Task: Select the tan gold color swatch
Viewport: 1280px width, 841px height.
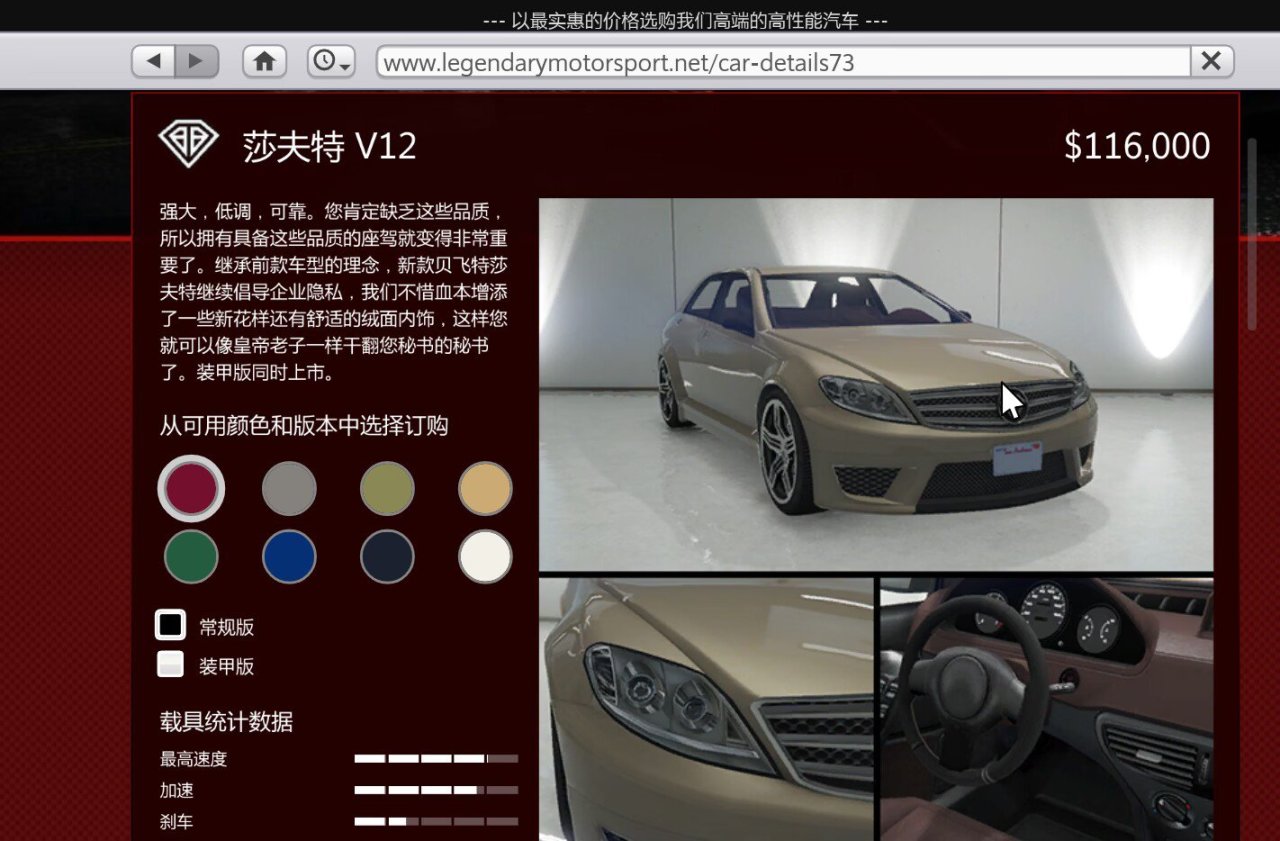Action: [x=485, y=488]
